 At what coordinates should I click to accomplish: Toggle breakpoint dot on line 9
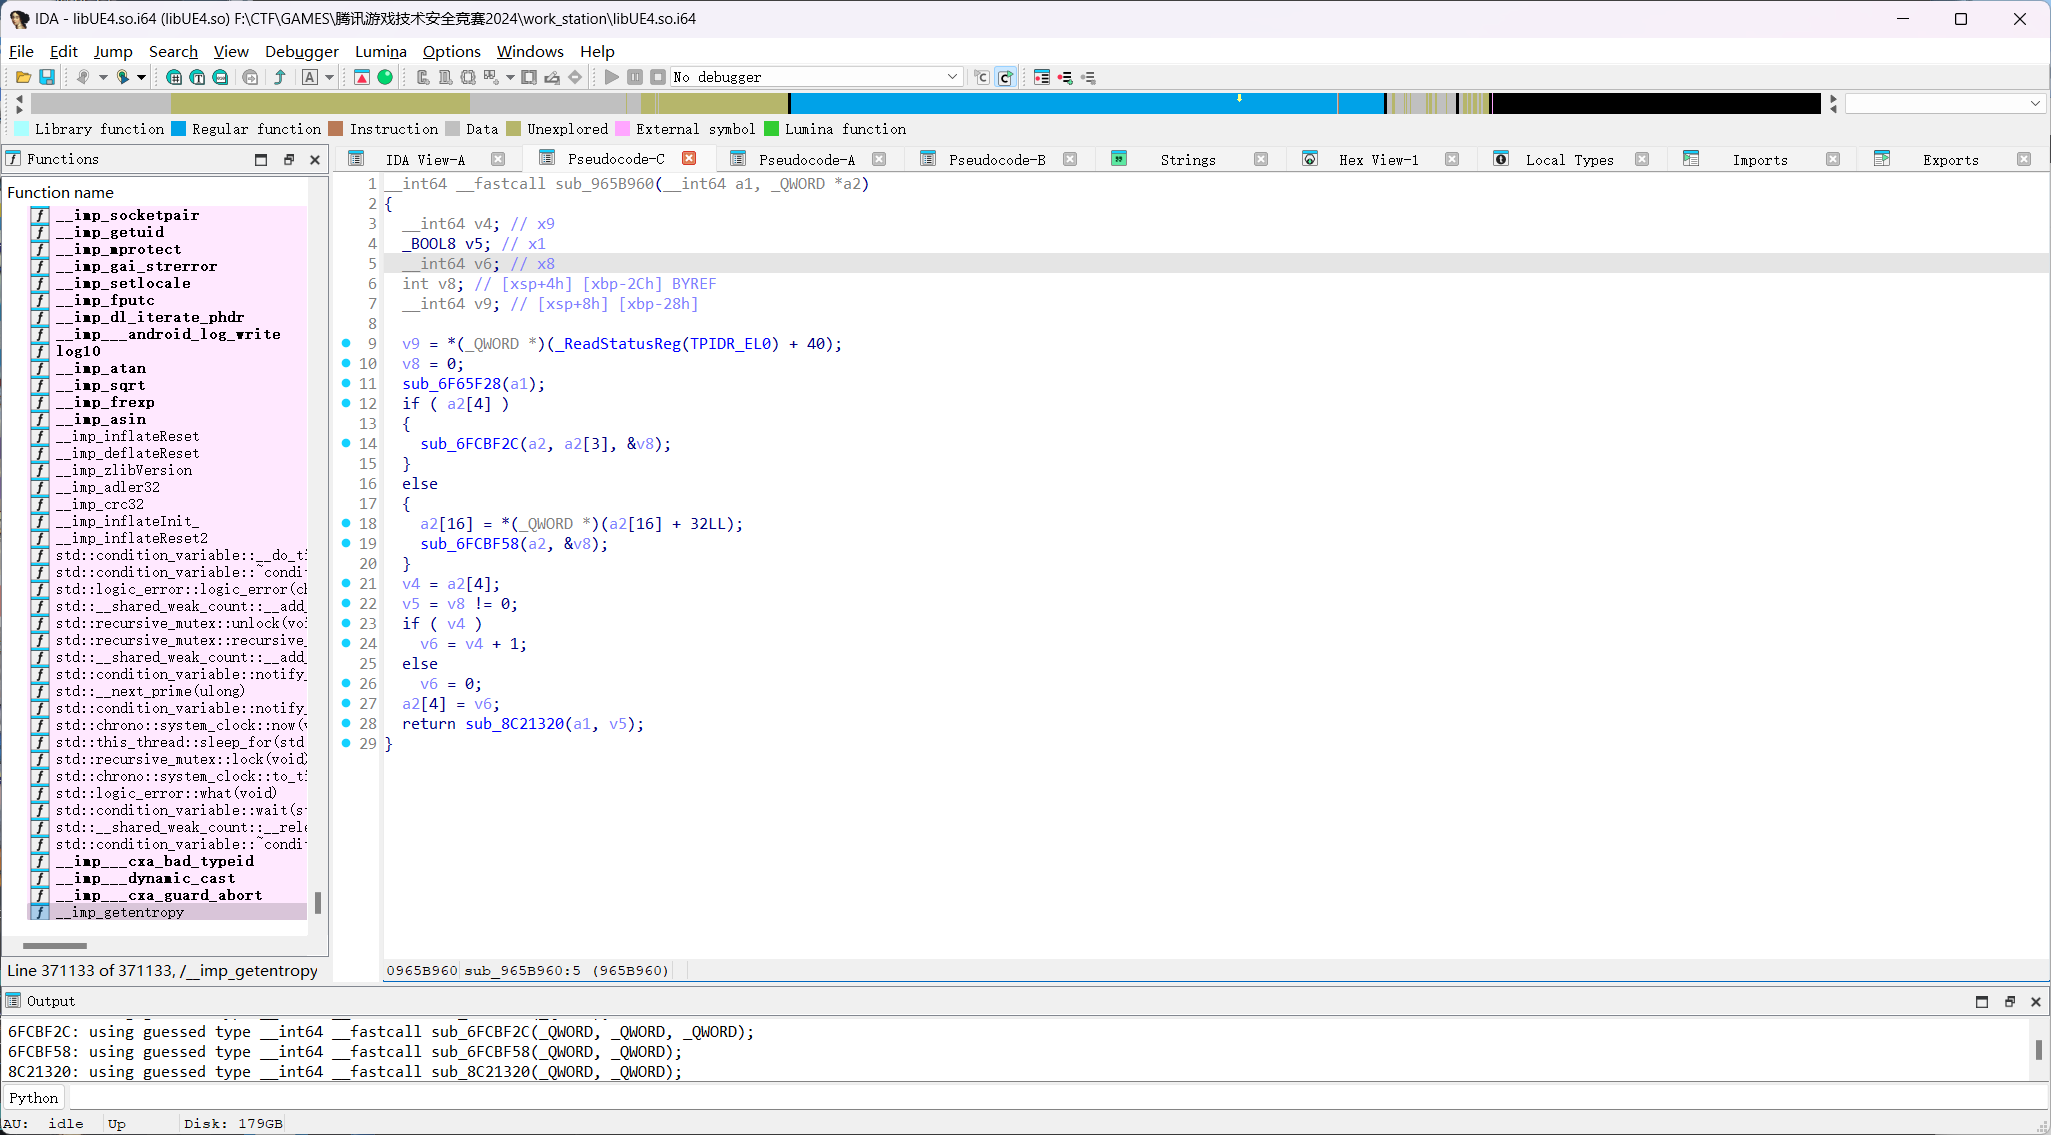click(346, 343)
